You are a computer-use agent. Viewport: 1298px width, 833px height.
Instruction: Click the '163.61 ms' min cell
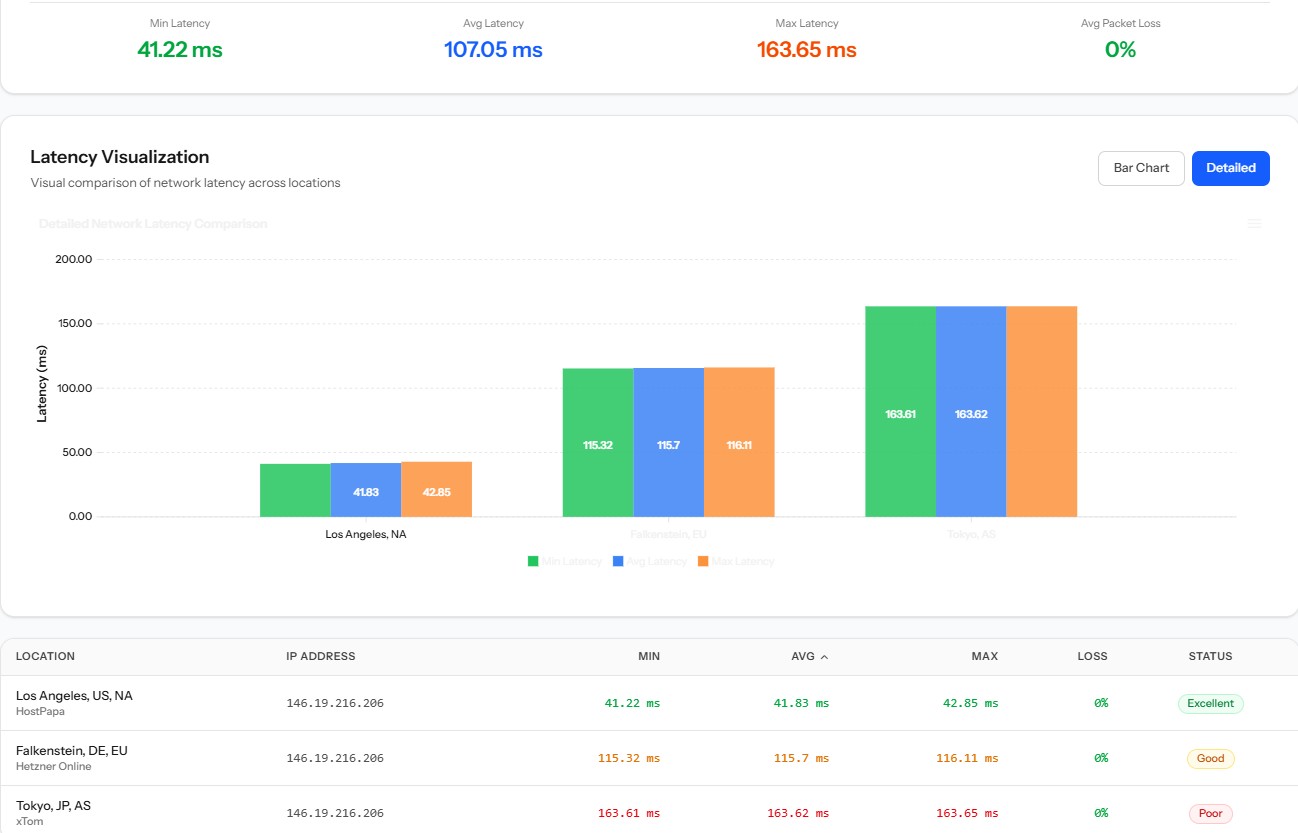coord(629,813)
